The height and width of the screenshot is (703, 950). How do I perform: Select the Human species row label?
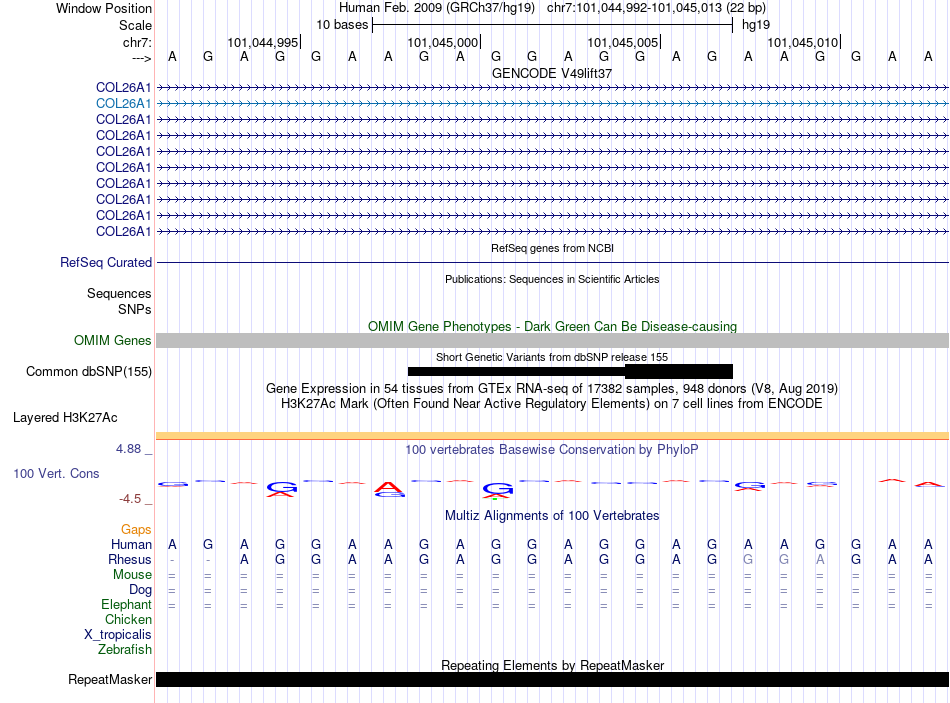point(131,544)
